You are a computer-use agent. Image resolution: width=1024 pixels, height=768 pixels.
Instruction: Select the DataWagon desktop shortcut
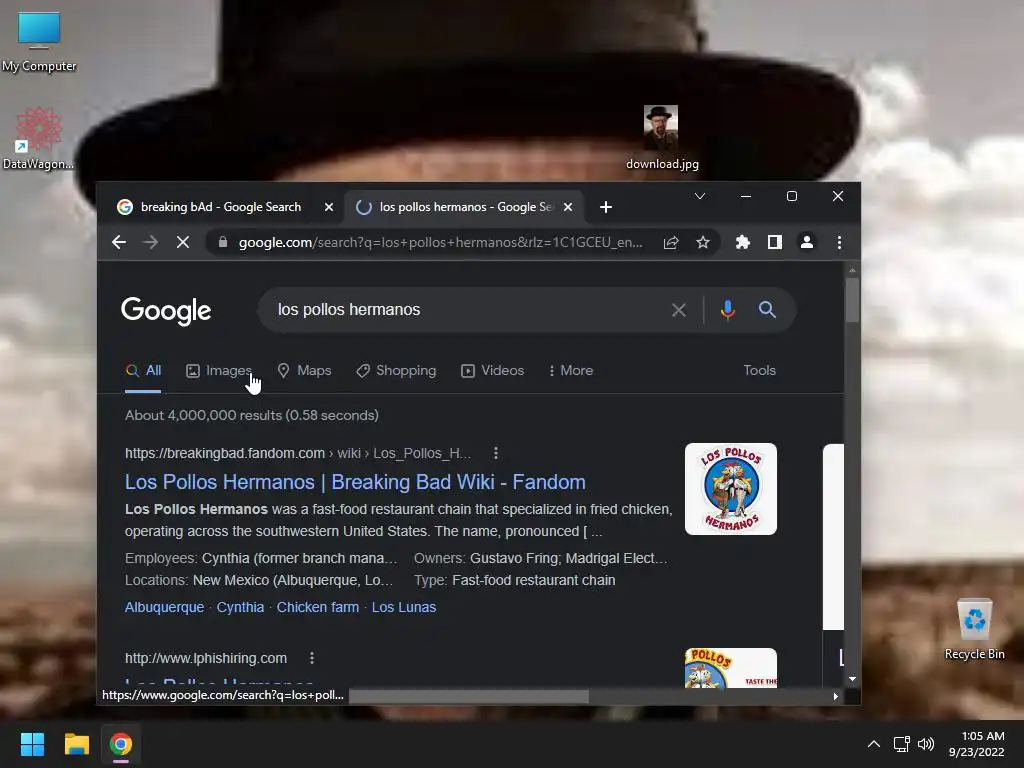pyautogui.click(x=39, y=138)
